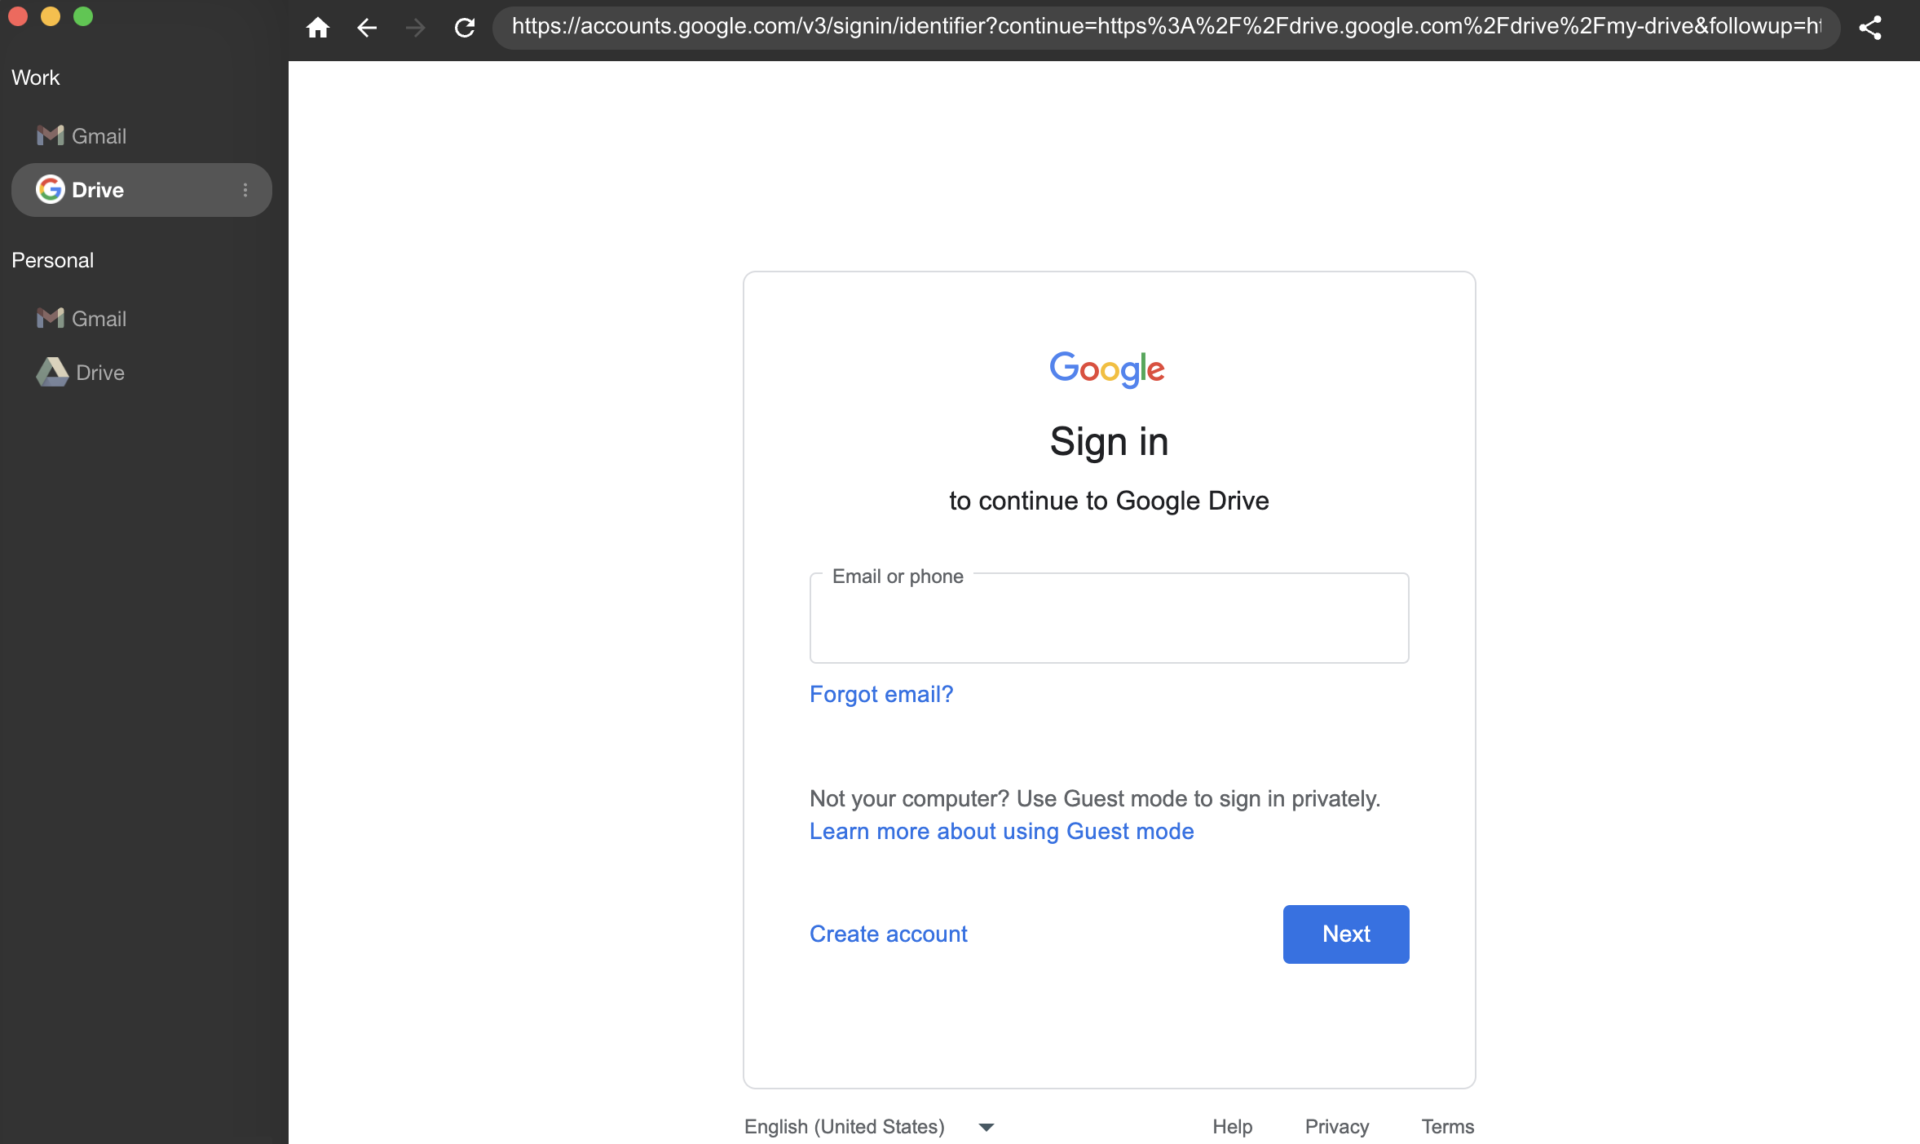The height and width of the screenshot is (1144, 1920).
Task: Open the Terms footer link
Action: click(x=1447, y=1127)
